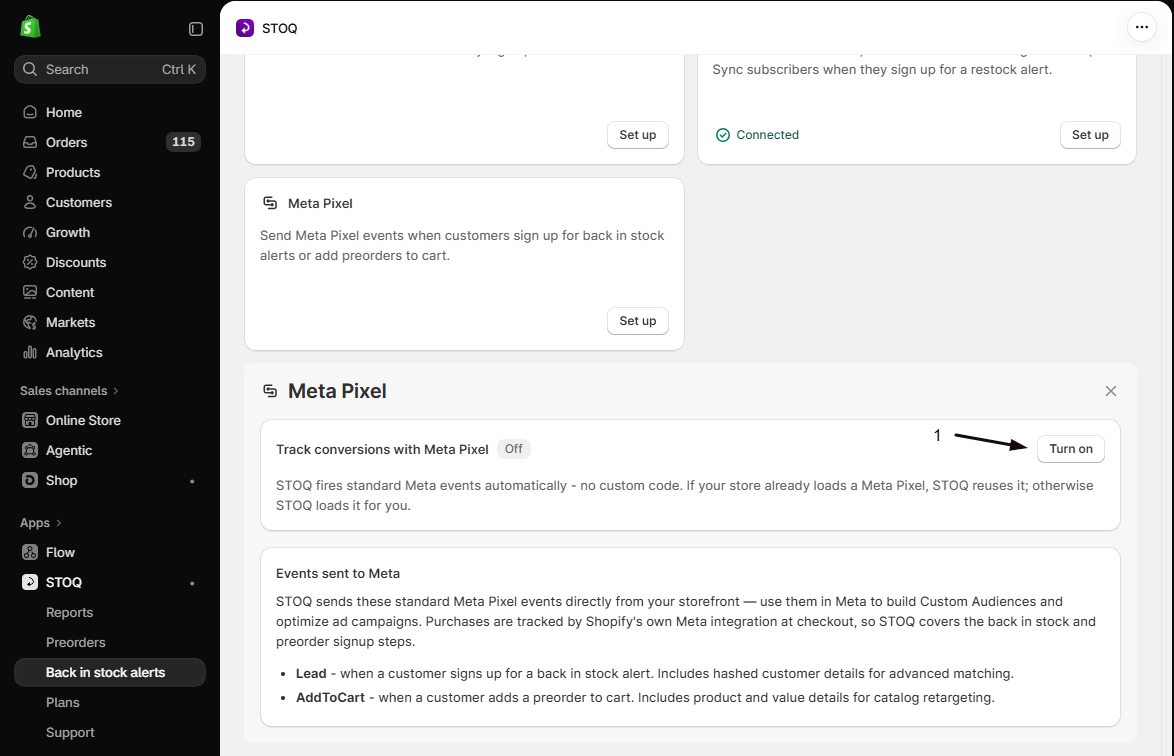Open Customers page
This screenshot has height=756, width=1174.
pos(110,202)
